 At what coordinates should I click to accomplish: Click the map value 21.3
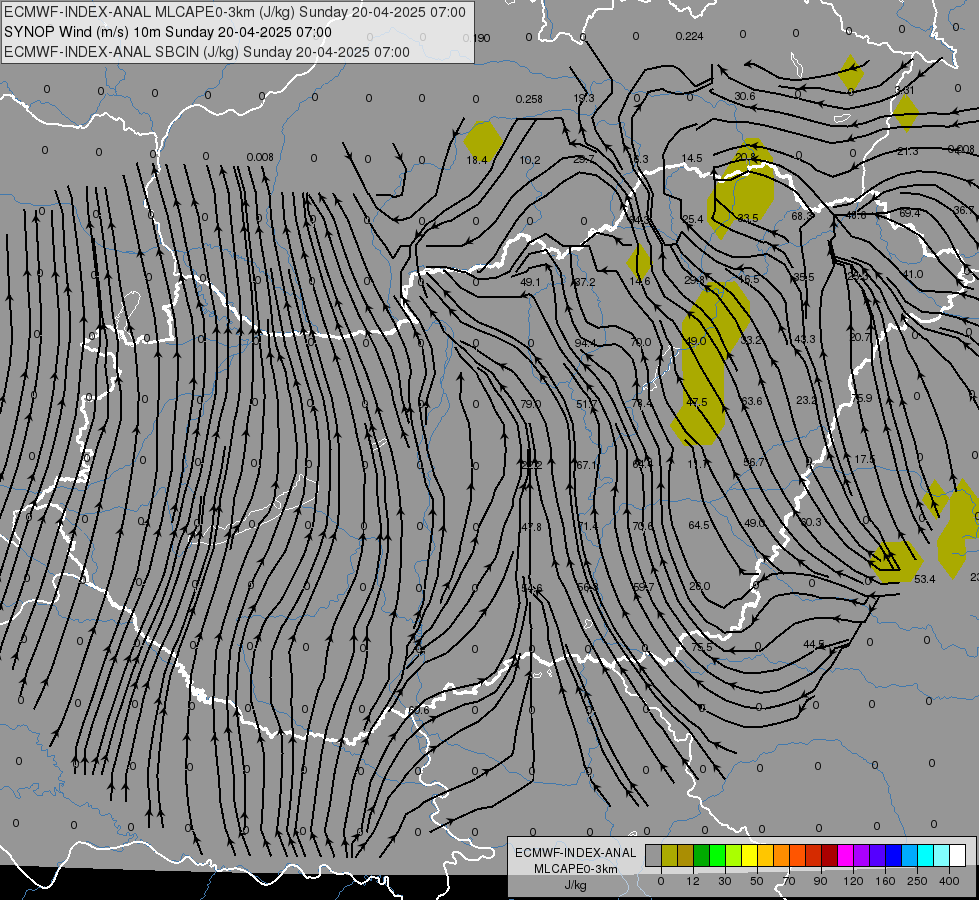click(907, 152)
